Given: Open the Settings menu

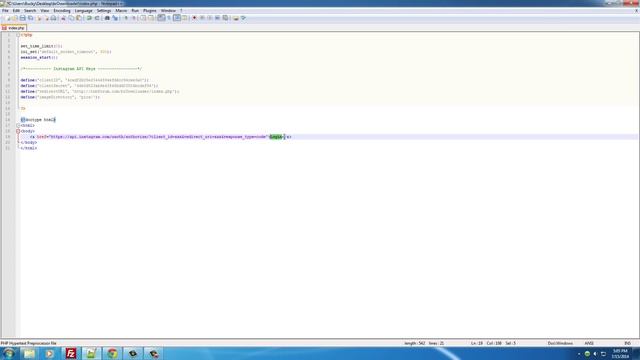Looking at the screenshot, I should (104, 11).
